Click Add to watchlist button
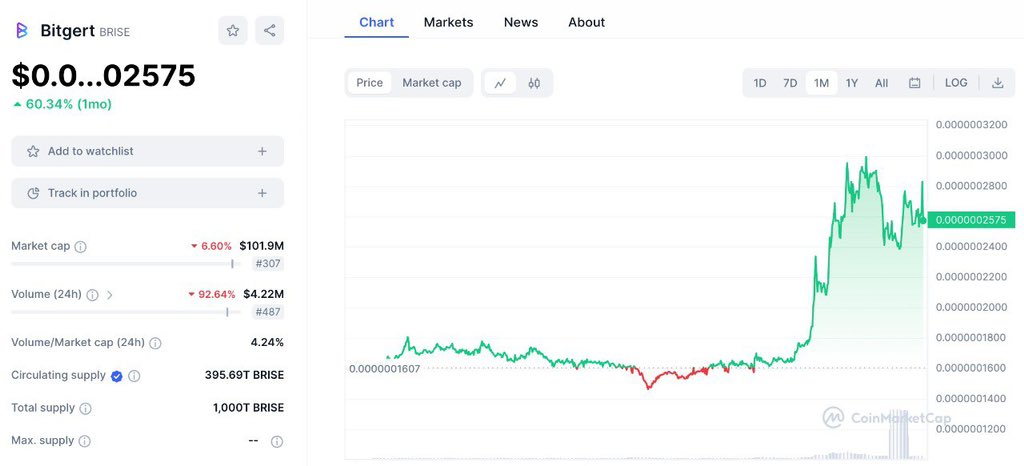The height and width of the screenshot is (466, 1024). coord(148,151)
